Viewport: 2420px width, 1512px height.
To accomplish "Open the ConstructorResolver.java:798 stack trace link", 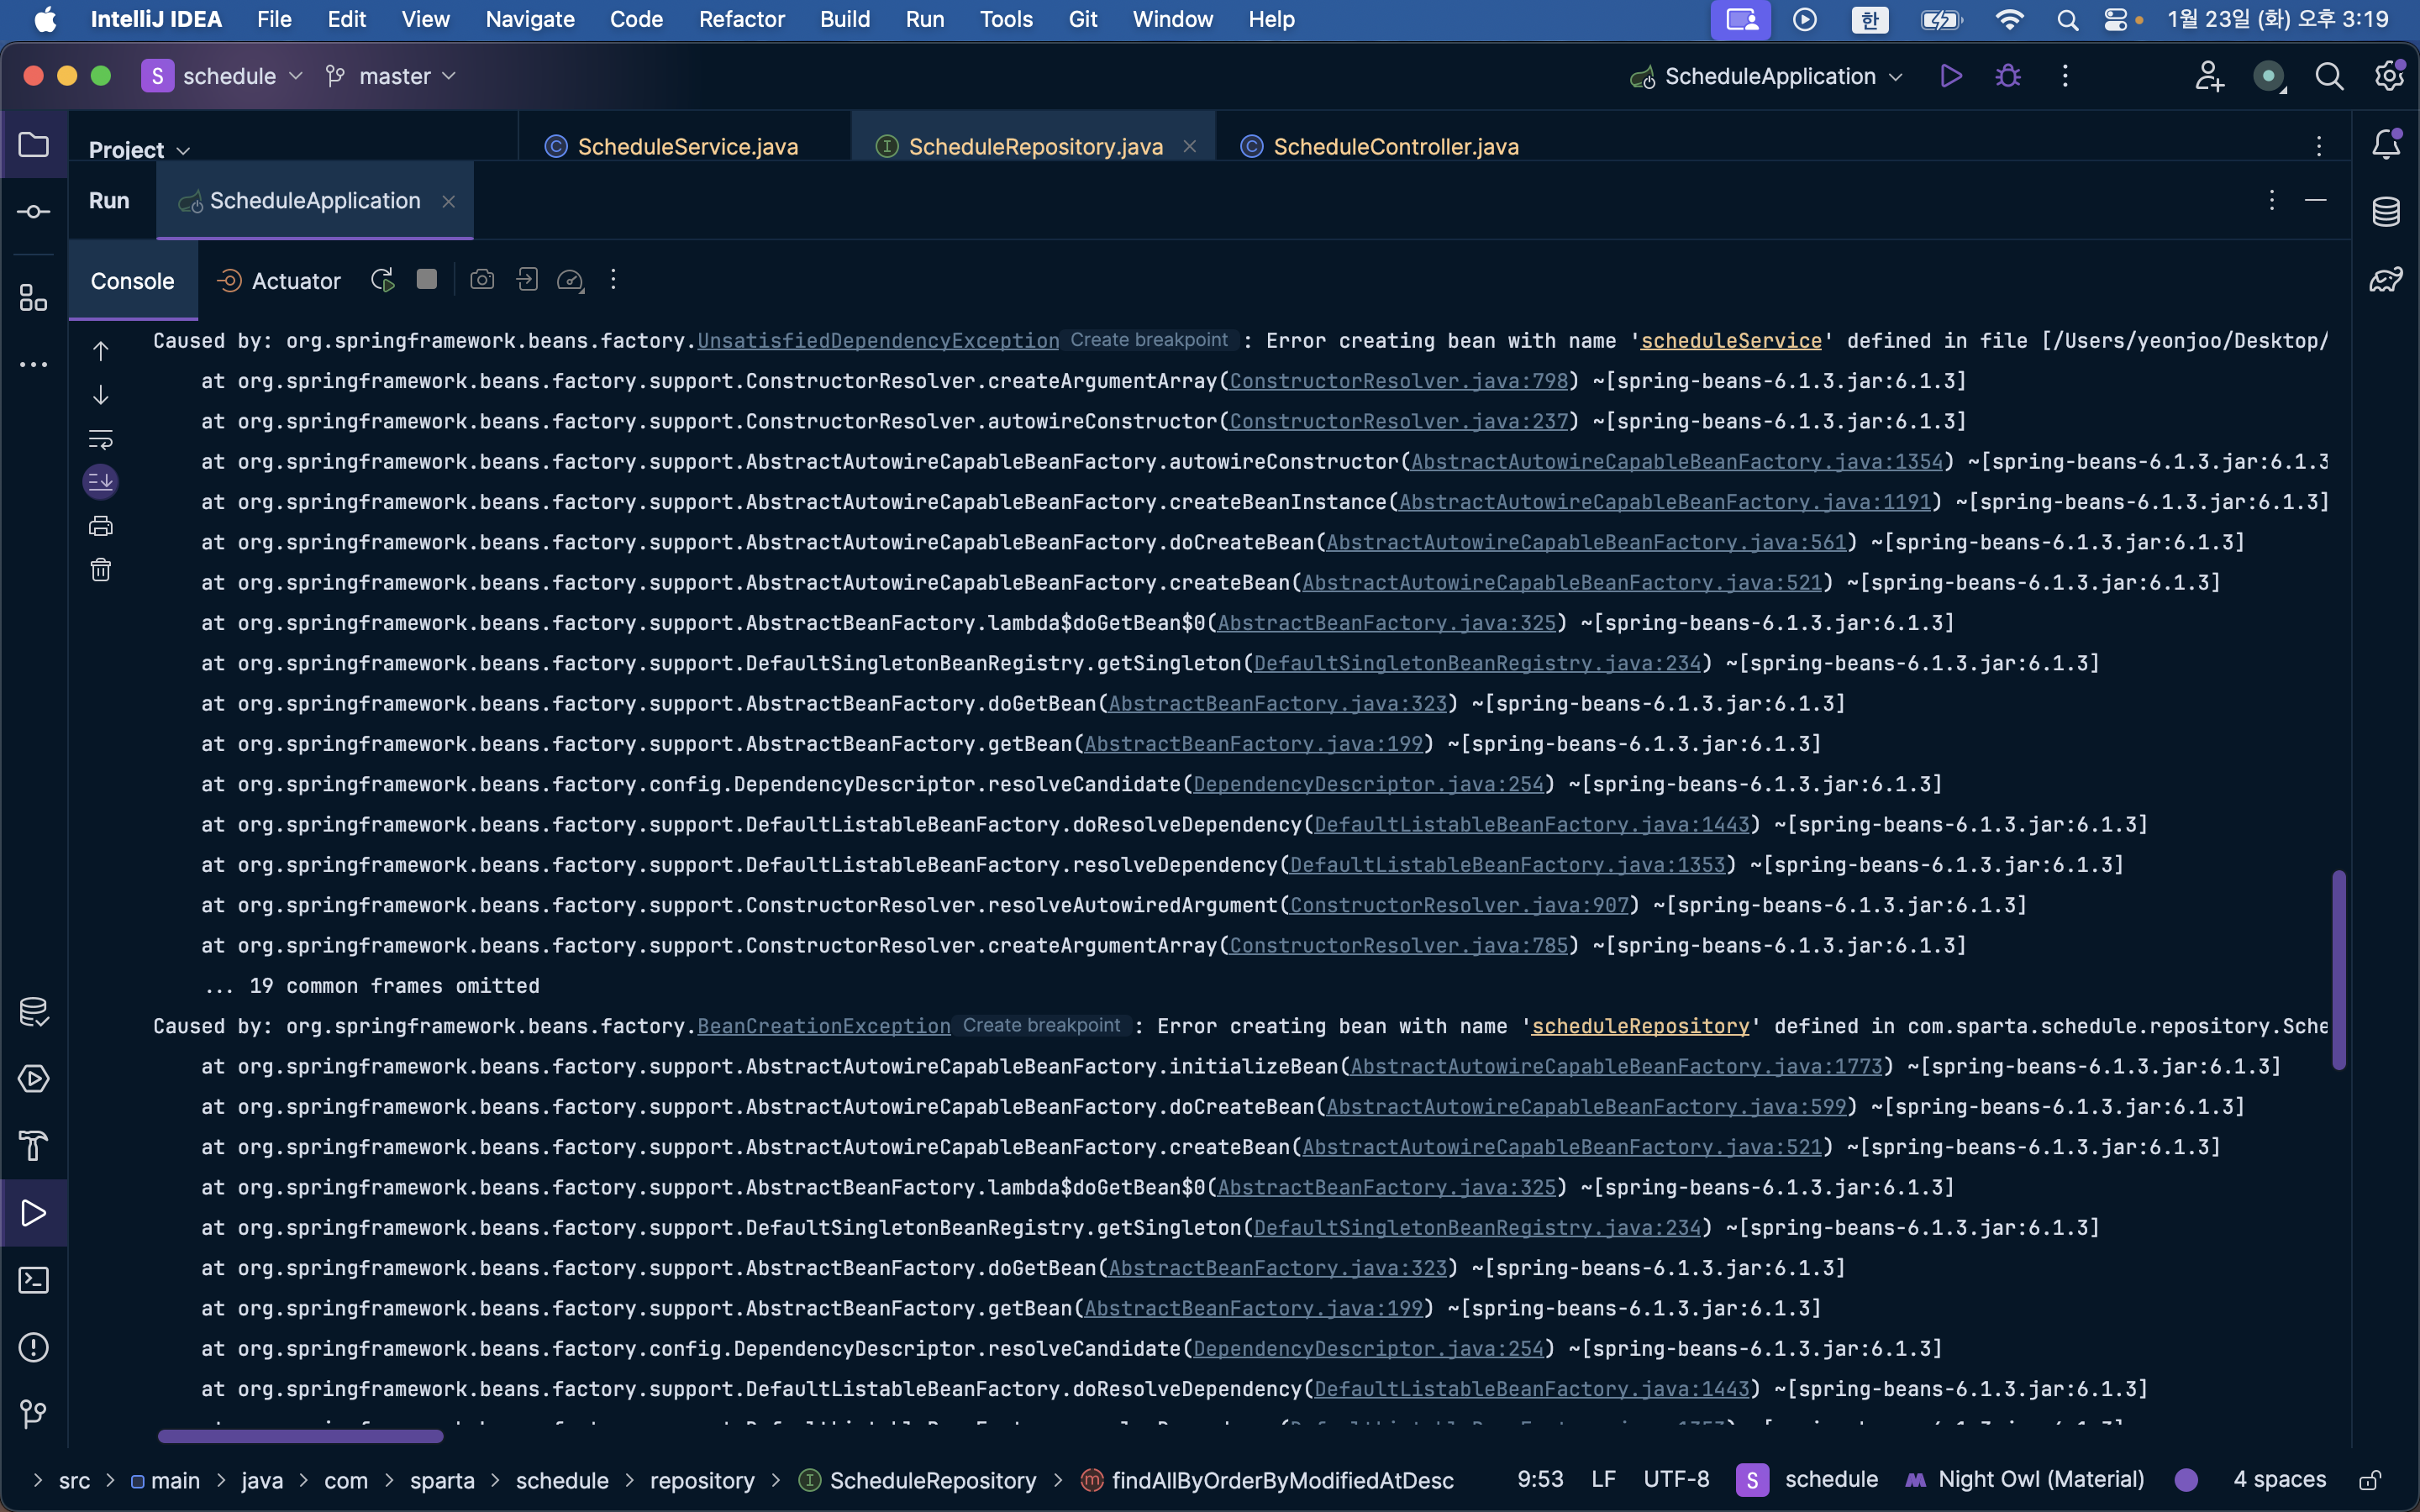I will click(x=1398, y=381).
